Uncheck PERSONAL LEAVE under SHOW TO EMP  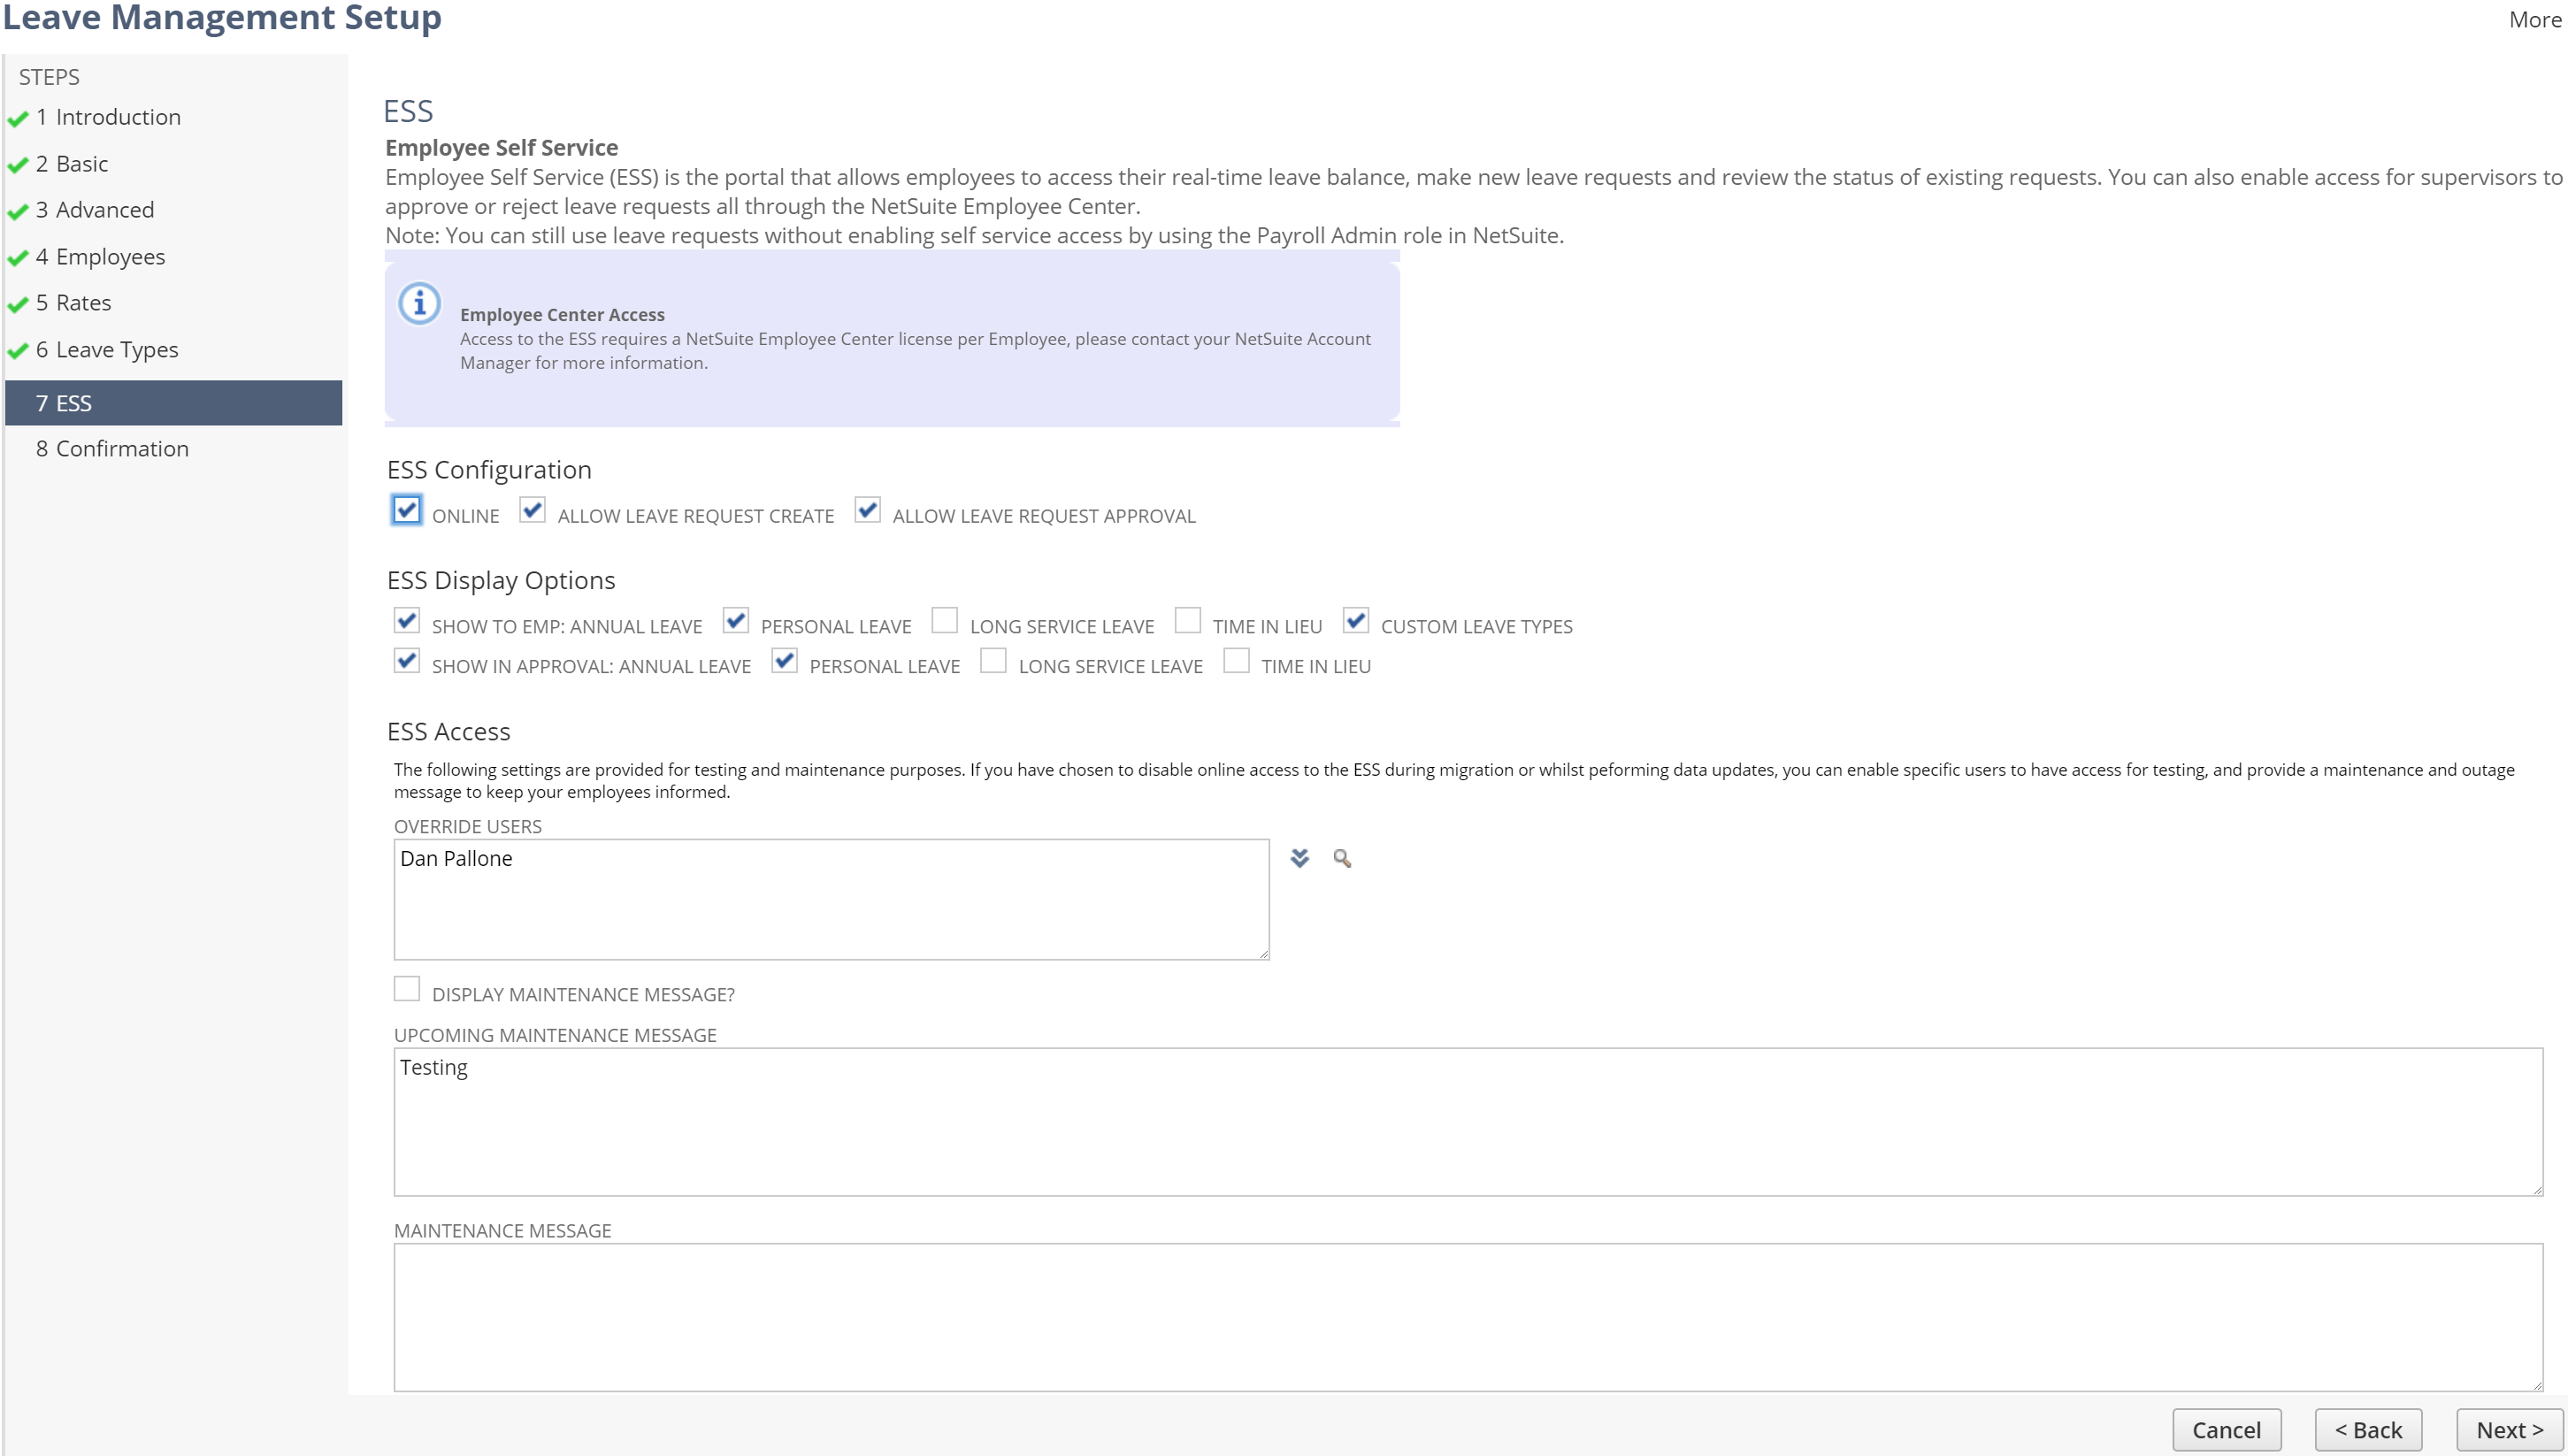737,621
